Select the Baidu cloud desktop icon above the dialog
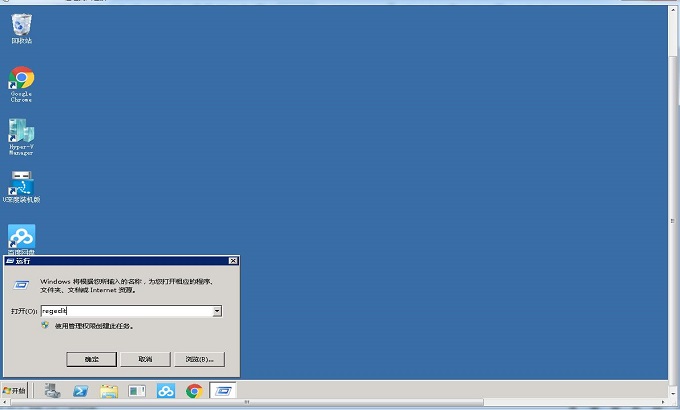Viewport: 680px width, 410px height. click(x=21, y=237)
